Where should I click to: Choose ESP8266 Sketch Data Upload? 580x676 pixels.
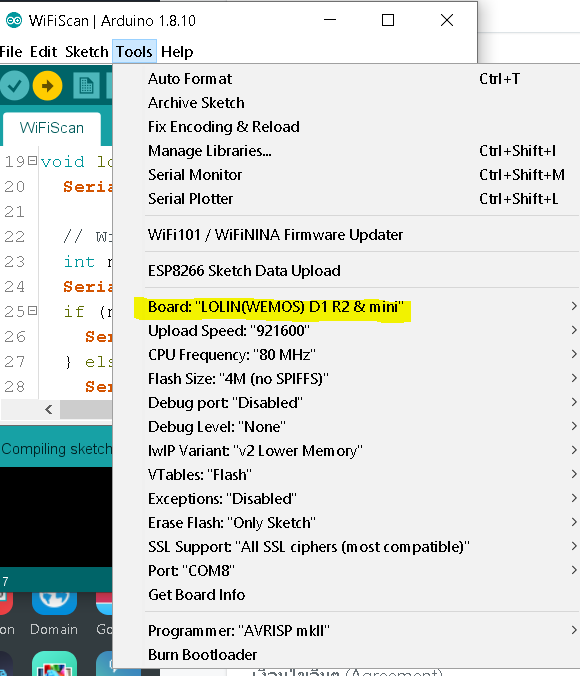(356, 271)
